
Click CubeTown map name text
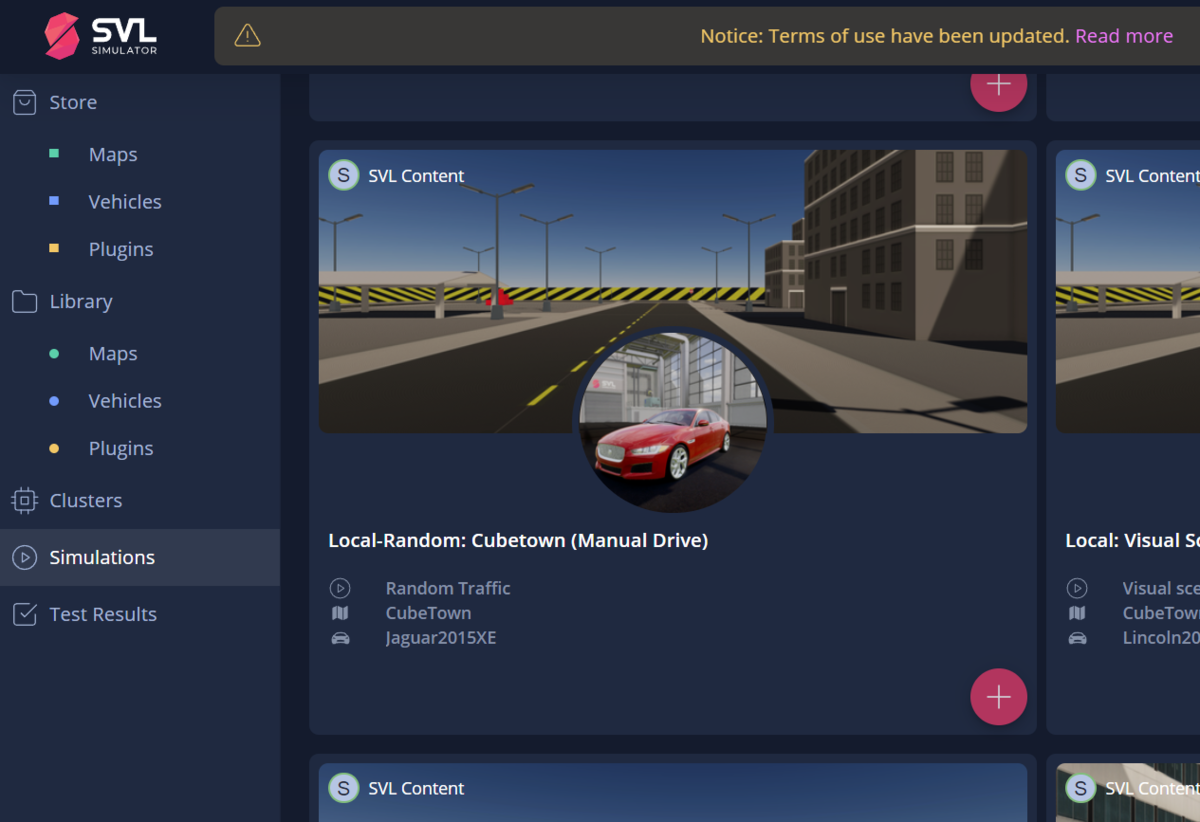pyautogui.click(x=428, y=613)
